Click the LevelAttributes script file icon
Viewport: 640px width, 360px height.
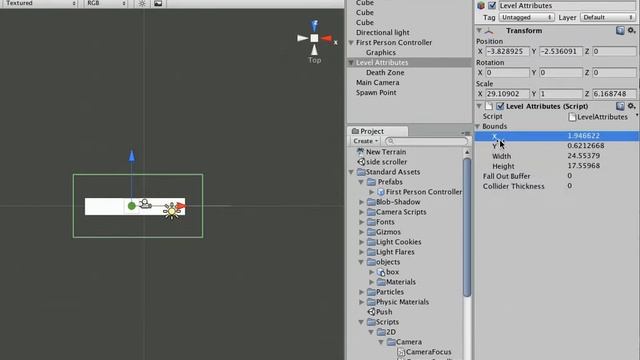(x=572, y=117)
